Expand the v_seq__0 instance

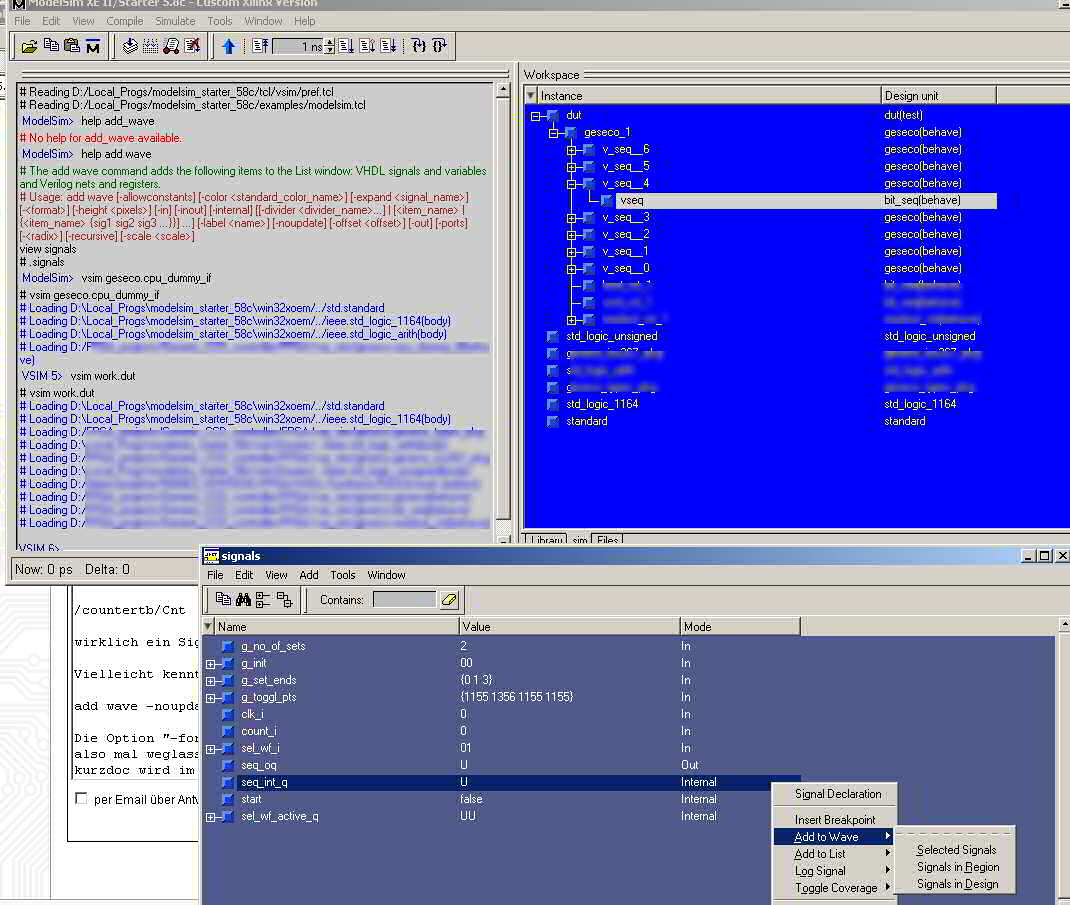click(571, 270)
